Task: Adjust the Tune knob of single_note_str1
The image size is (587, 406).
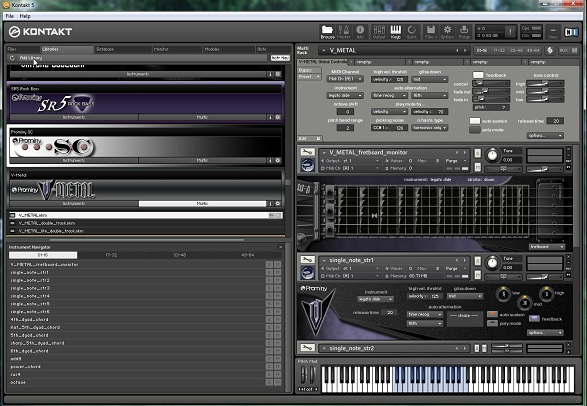Action: (x=492, y=263)
